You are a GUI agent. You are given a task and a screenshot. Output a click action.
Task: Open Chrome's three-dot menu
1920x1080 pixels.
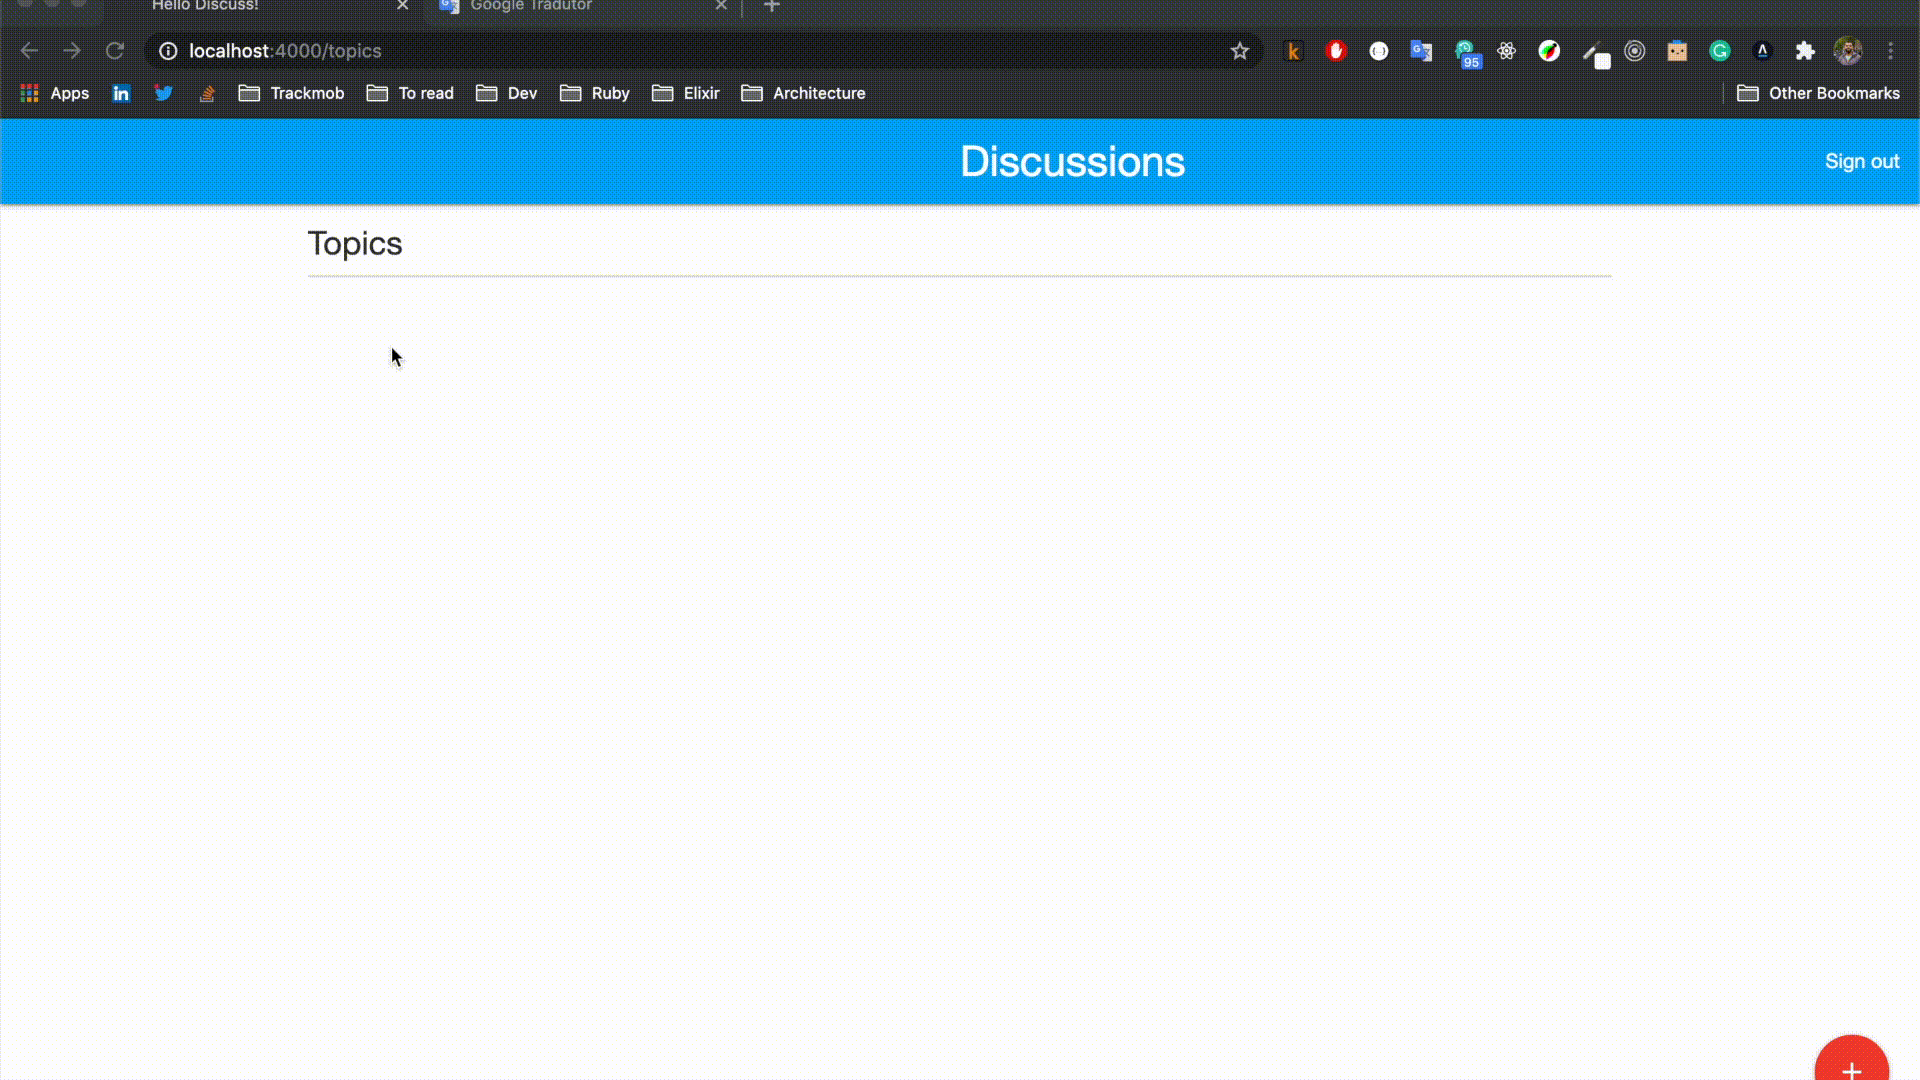(1890, 51)
